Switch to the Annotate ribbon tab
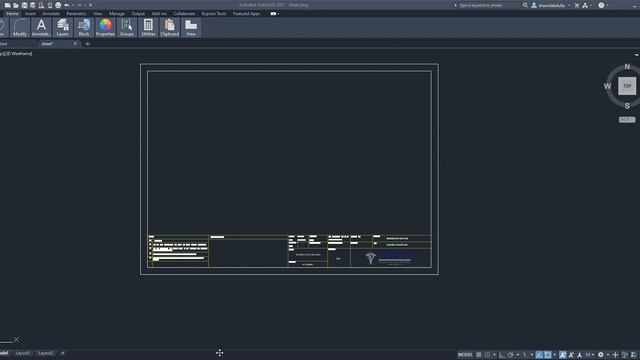The height and width of the screenshot is (360, 640). [51, 14]
